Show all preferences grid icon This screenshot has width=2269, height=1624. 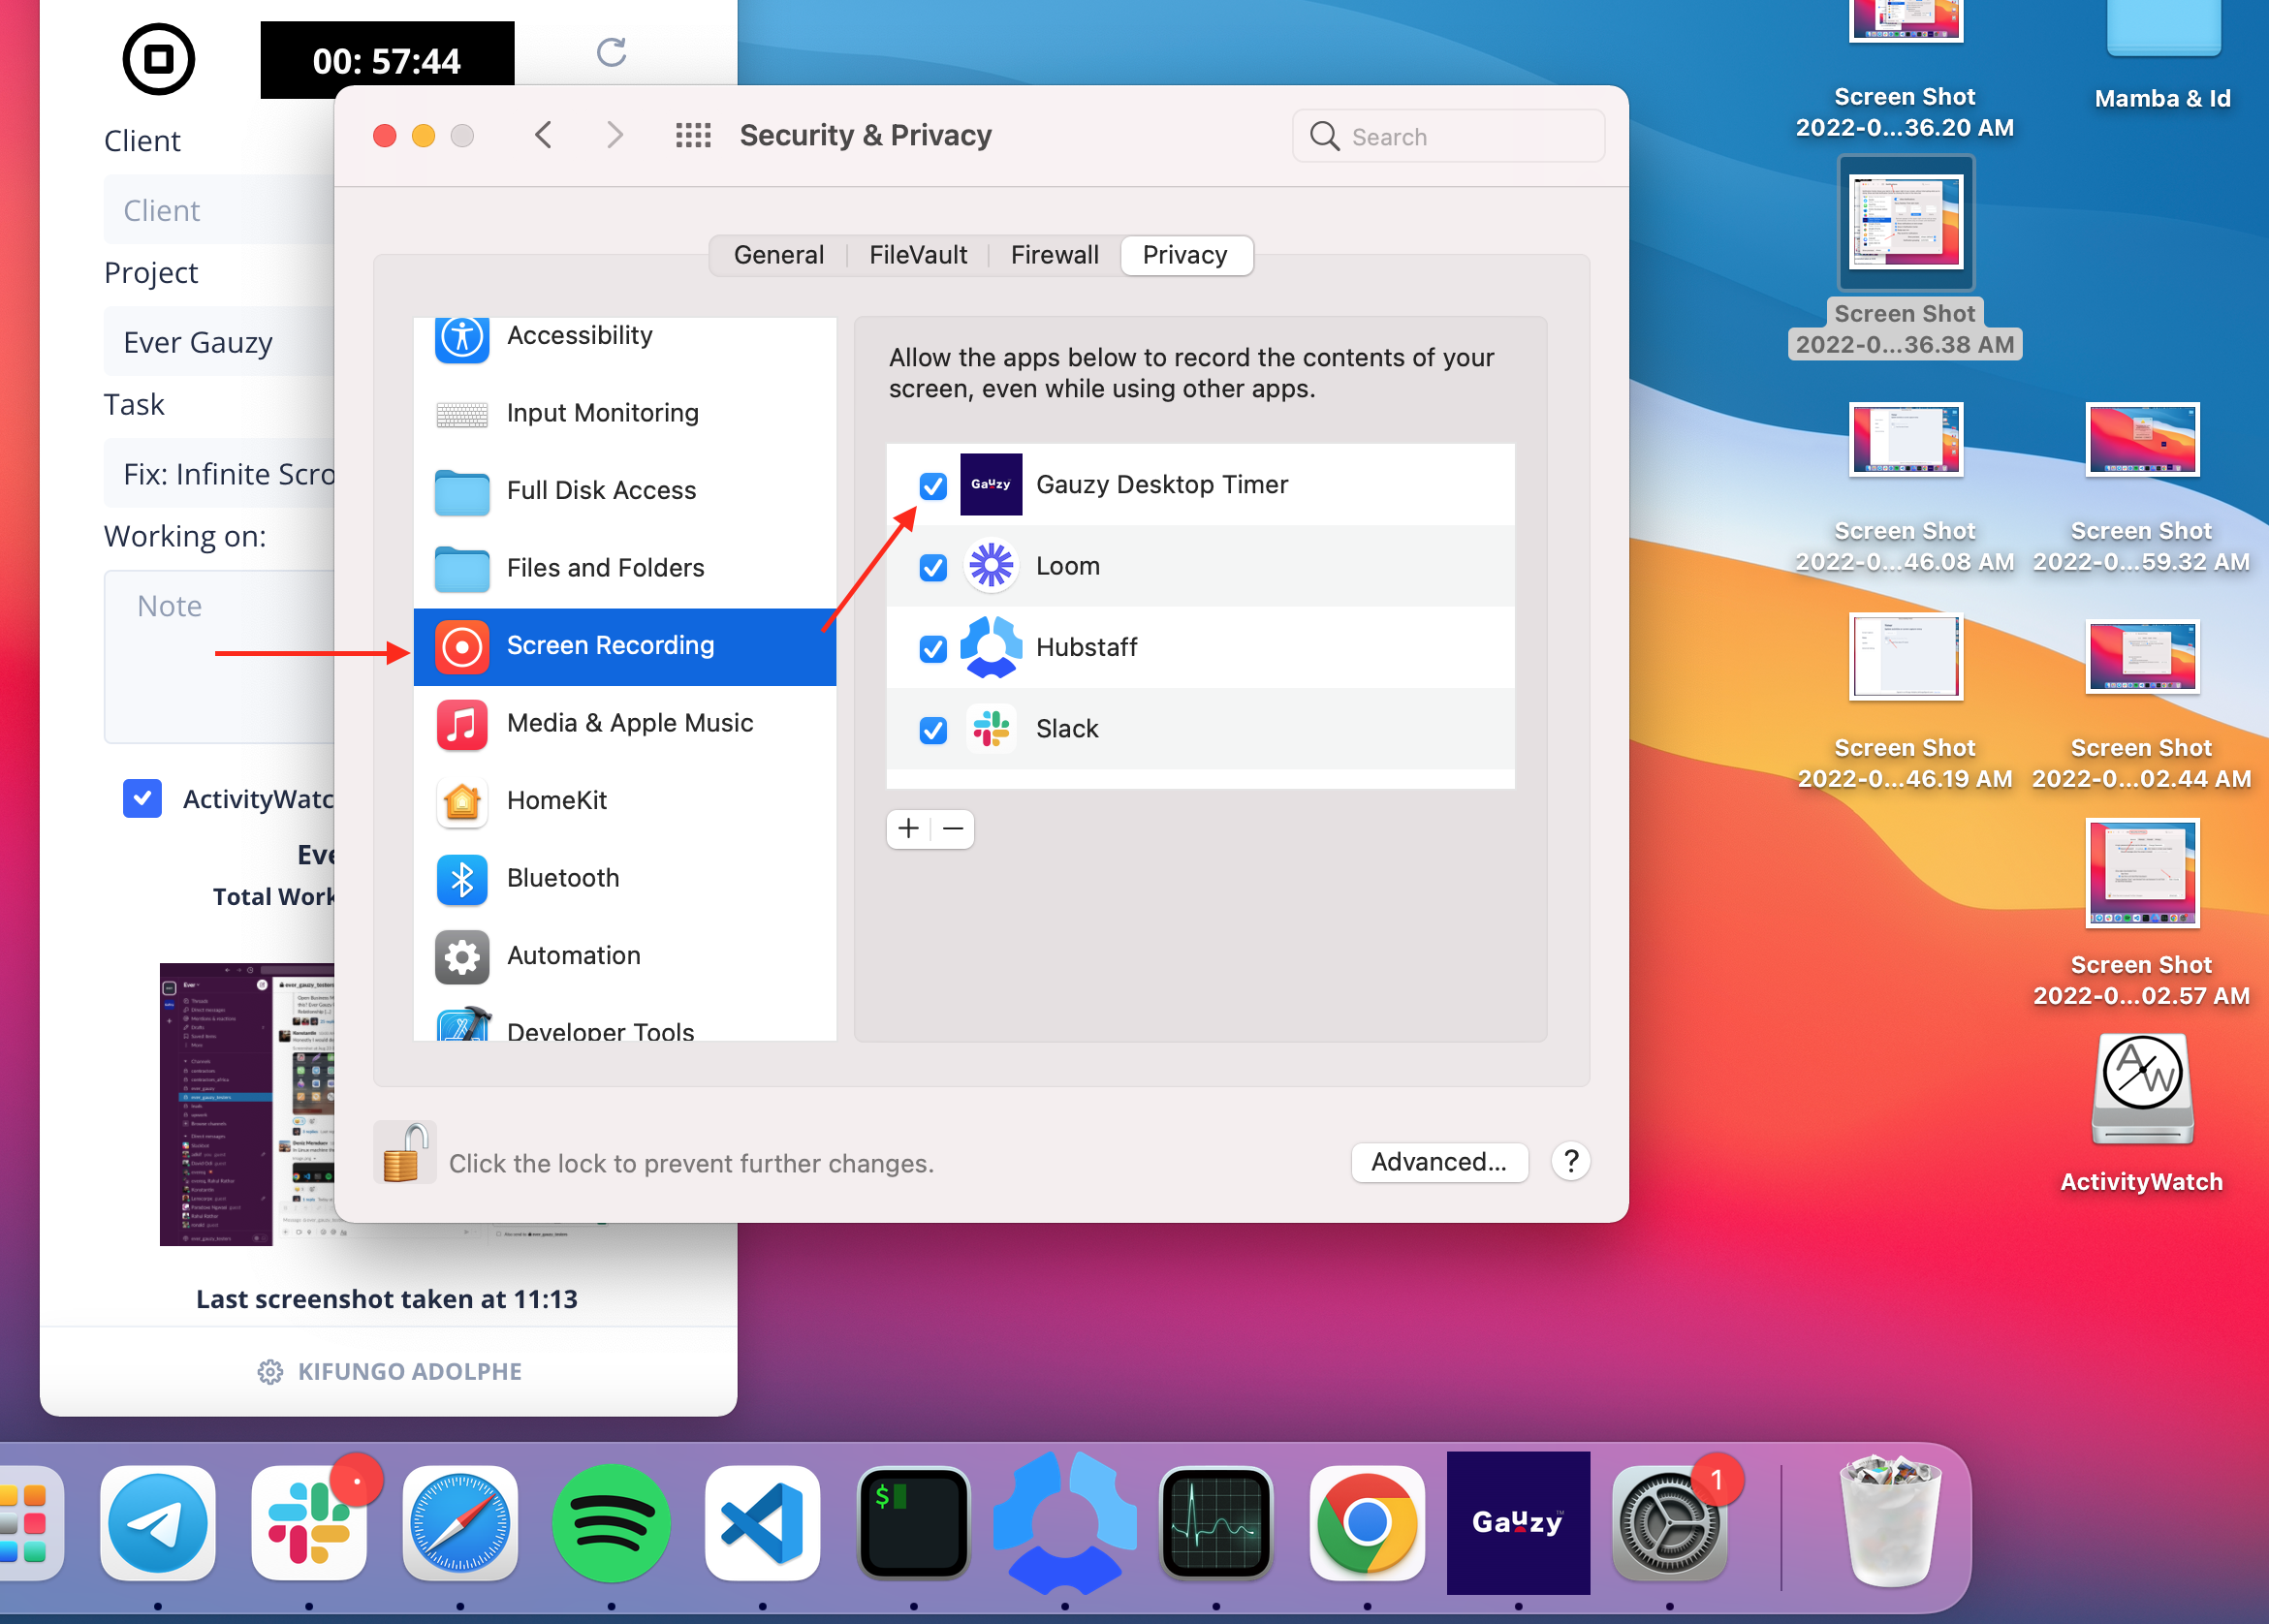pos(693,135)
